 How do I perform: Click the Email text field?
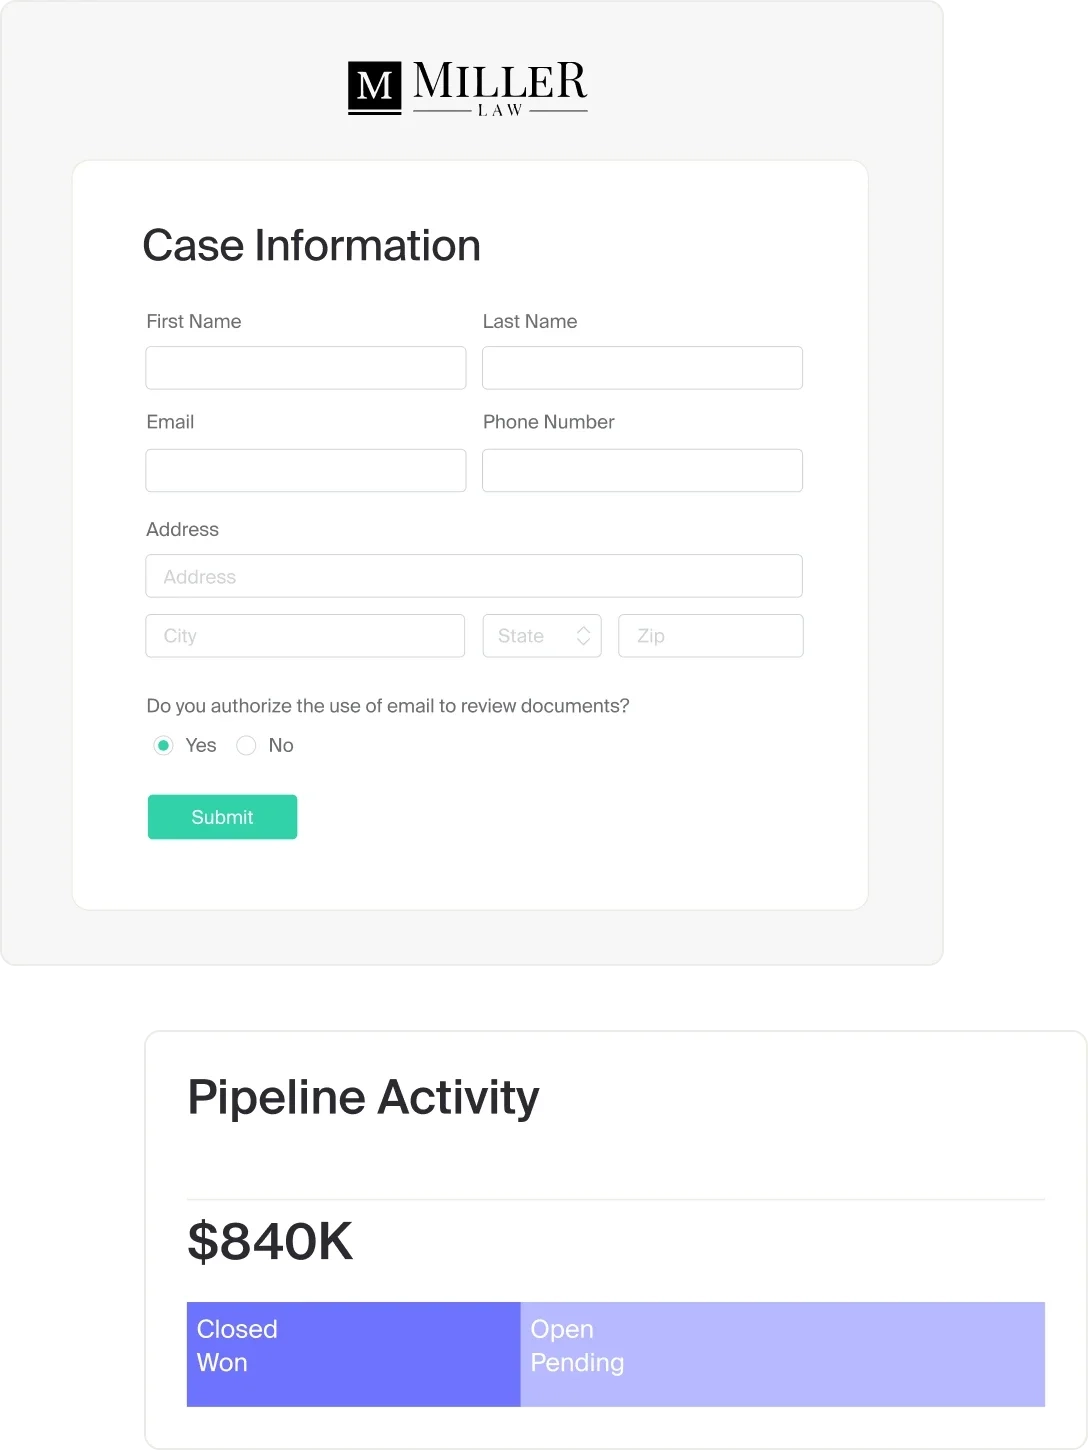[x=305, y=470]
